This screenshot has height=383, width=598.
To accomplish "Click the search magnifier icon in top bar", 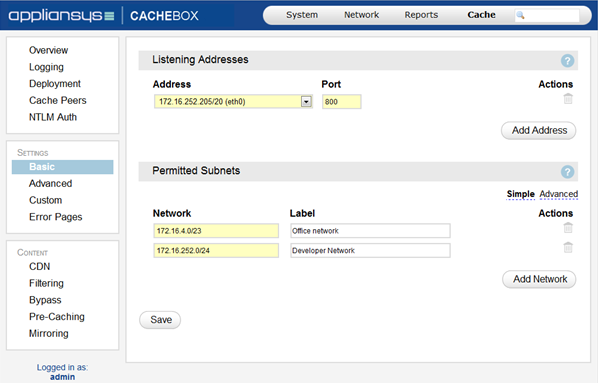I will 520,15.
